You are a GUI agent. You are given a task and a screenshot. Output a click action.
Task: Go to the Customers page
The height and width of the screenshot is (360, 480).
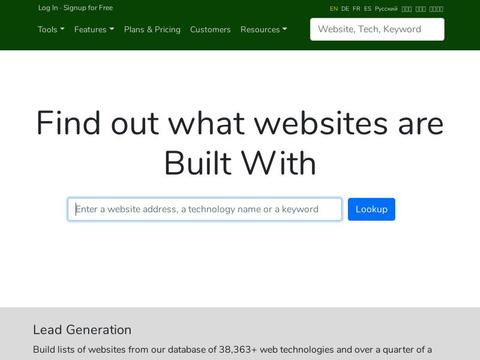[210, 29]
